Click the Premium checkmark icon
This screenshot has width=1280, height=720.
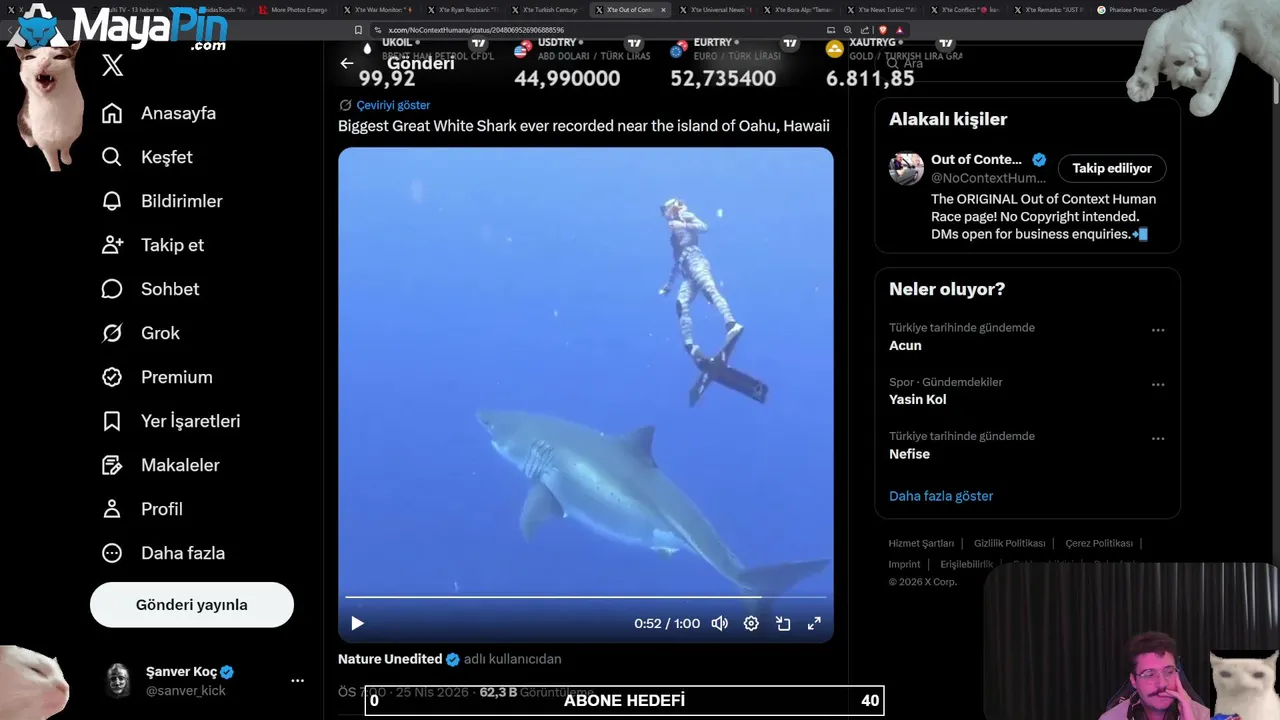[x=112, y=377]
